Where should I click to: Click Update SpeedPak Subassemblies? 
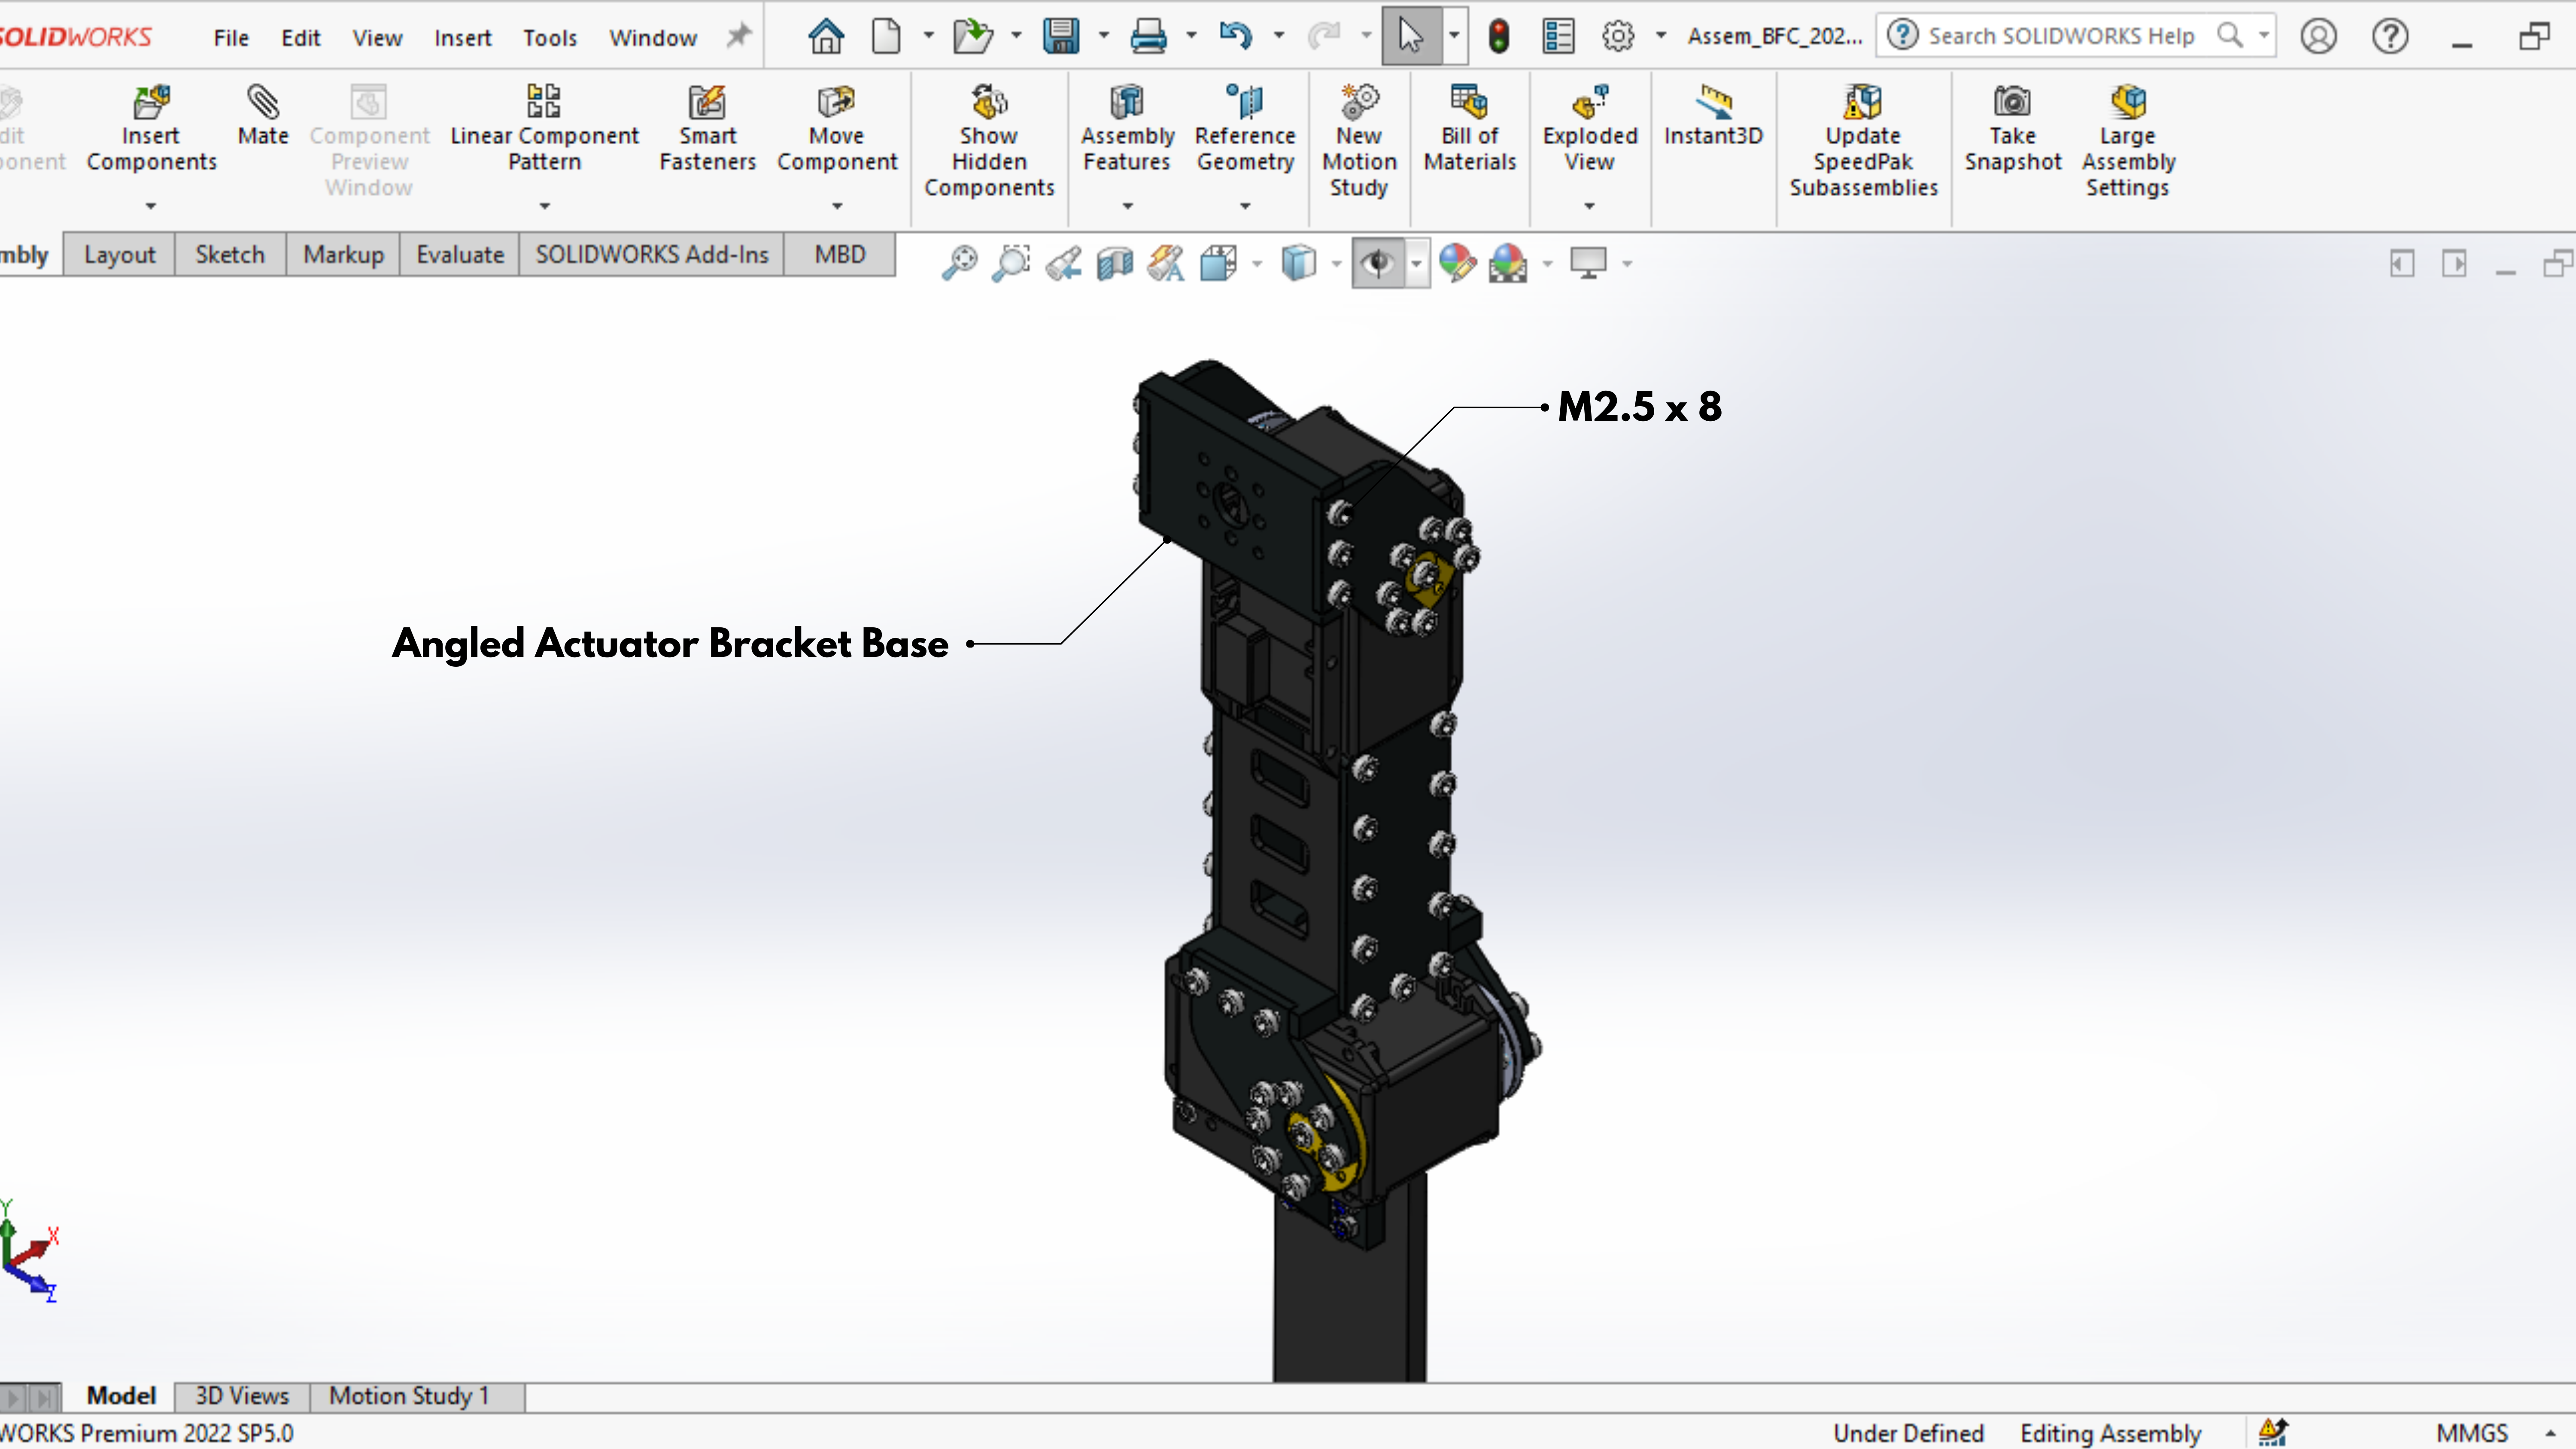(1863, 141)
